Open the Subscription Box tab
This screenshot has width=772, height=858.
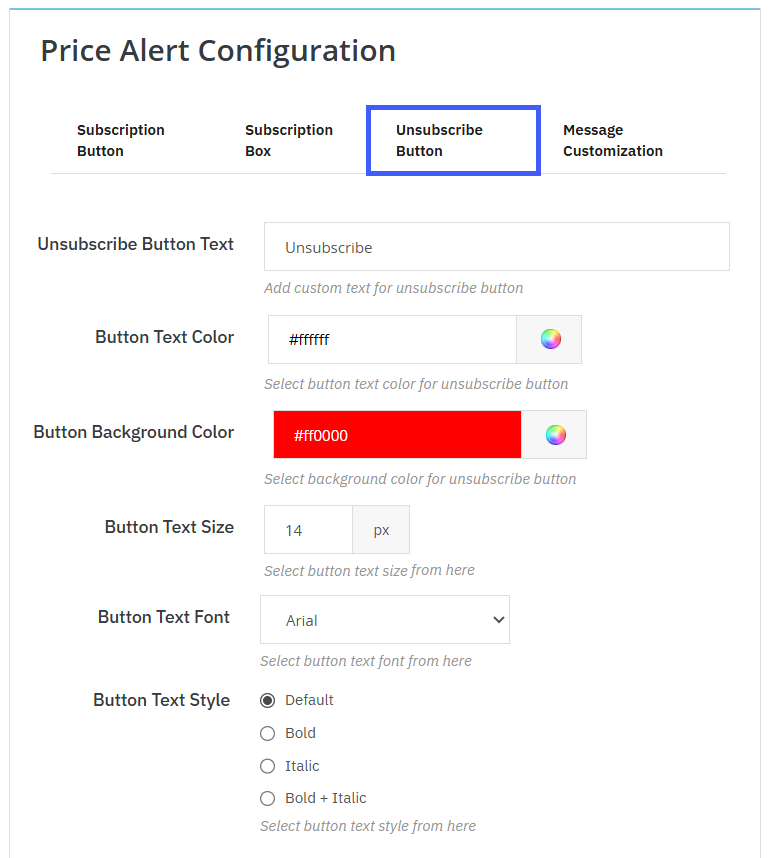[289, 140]
